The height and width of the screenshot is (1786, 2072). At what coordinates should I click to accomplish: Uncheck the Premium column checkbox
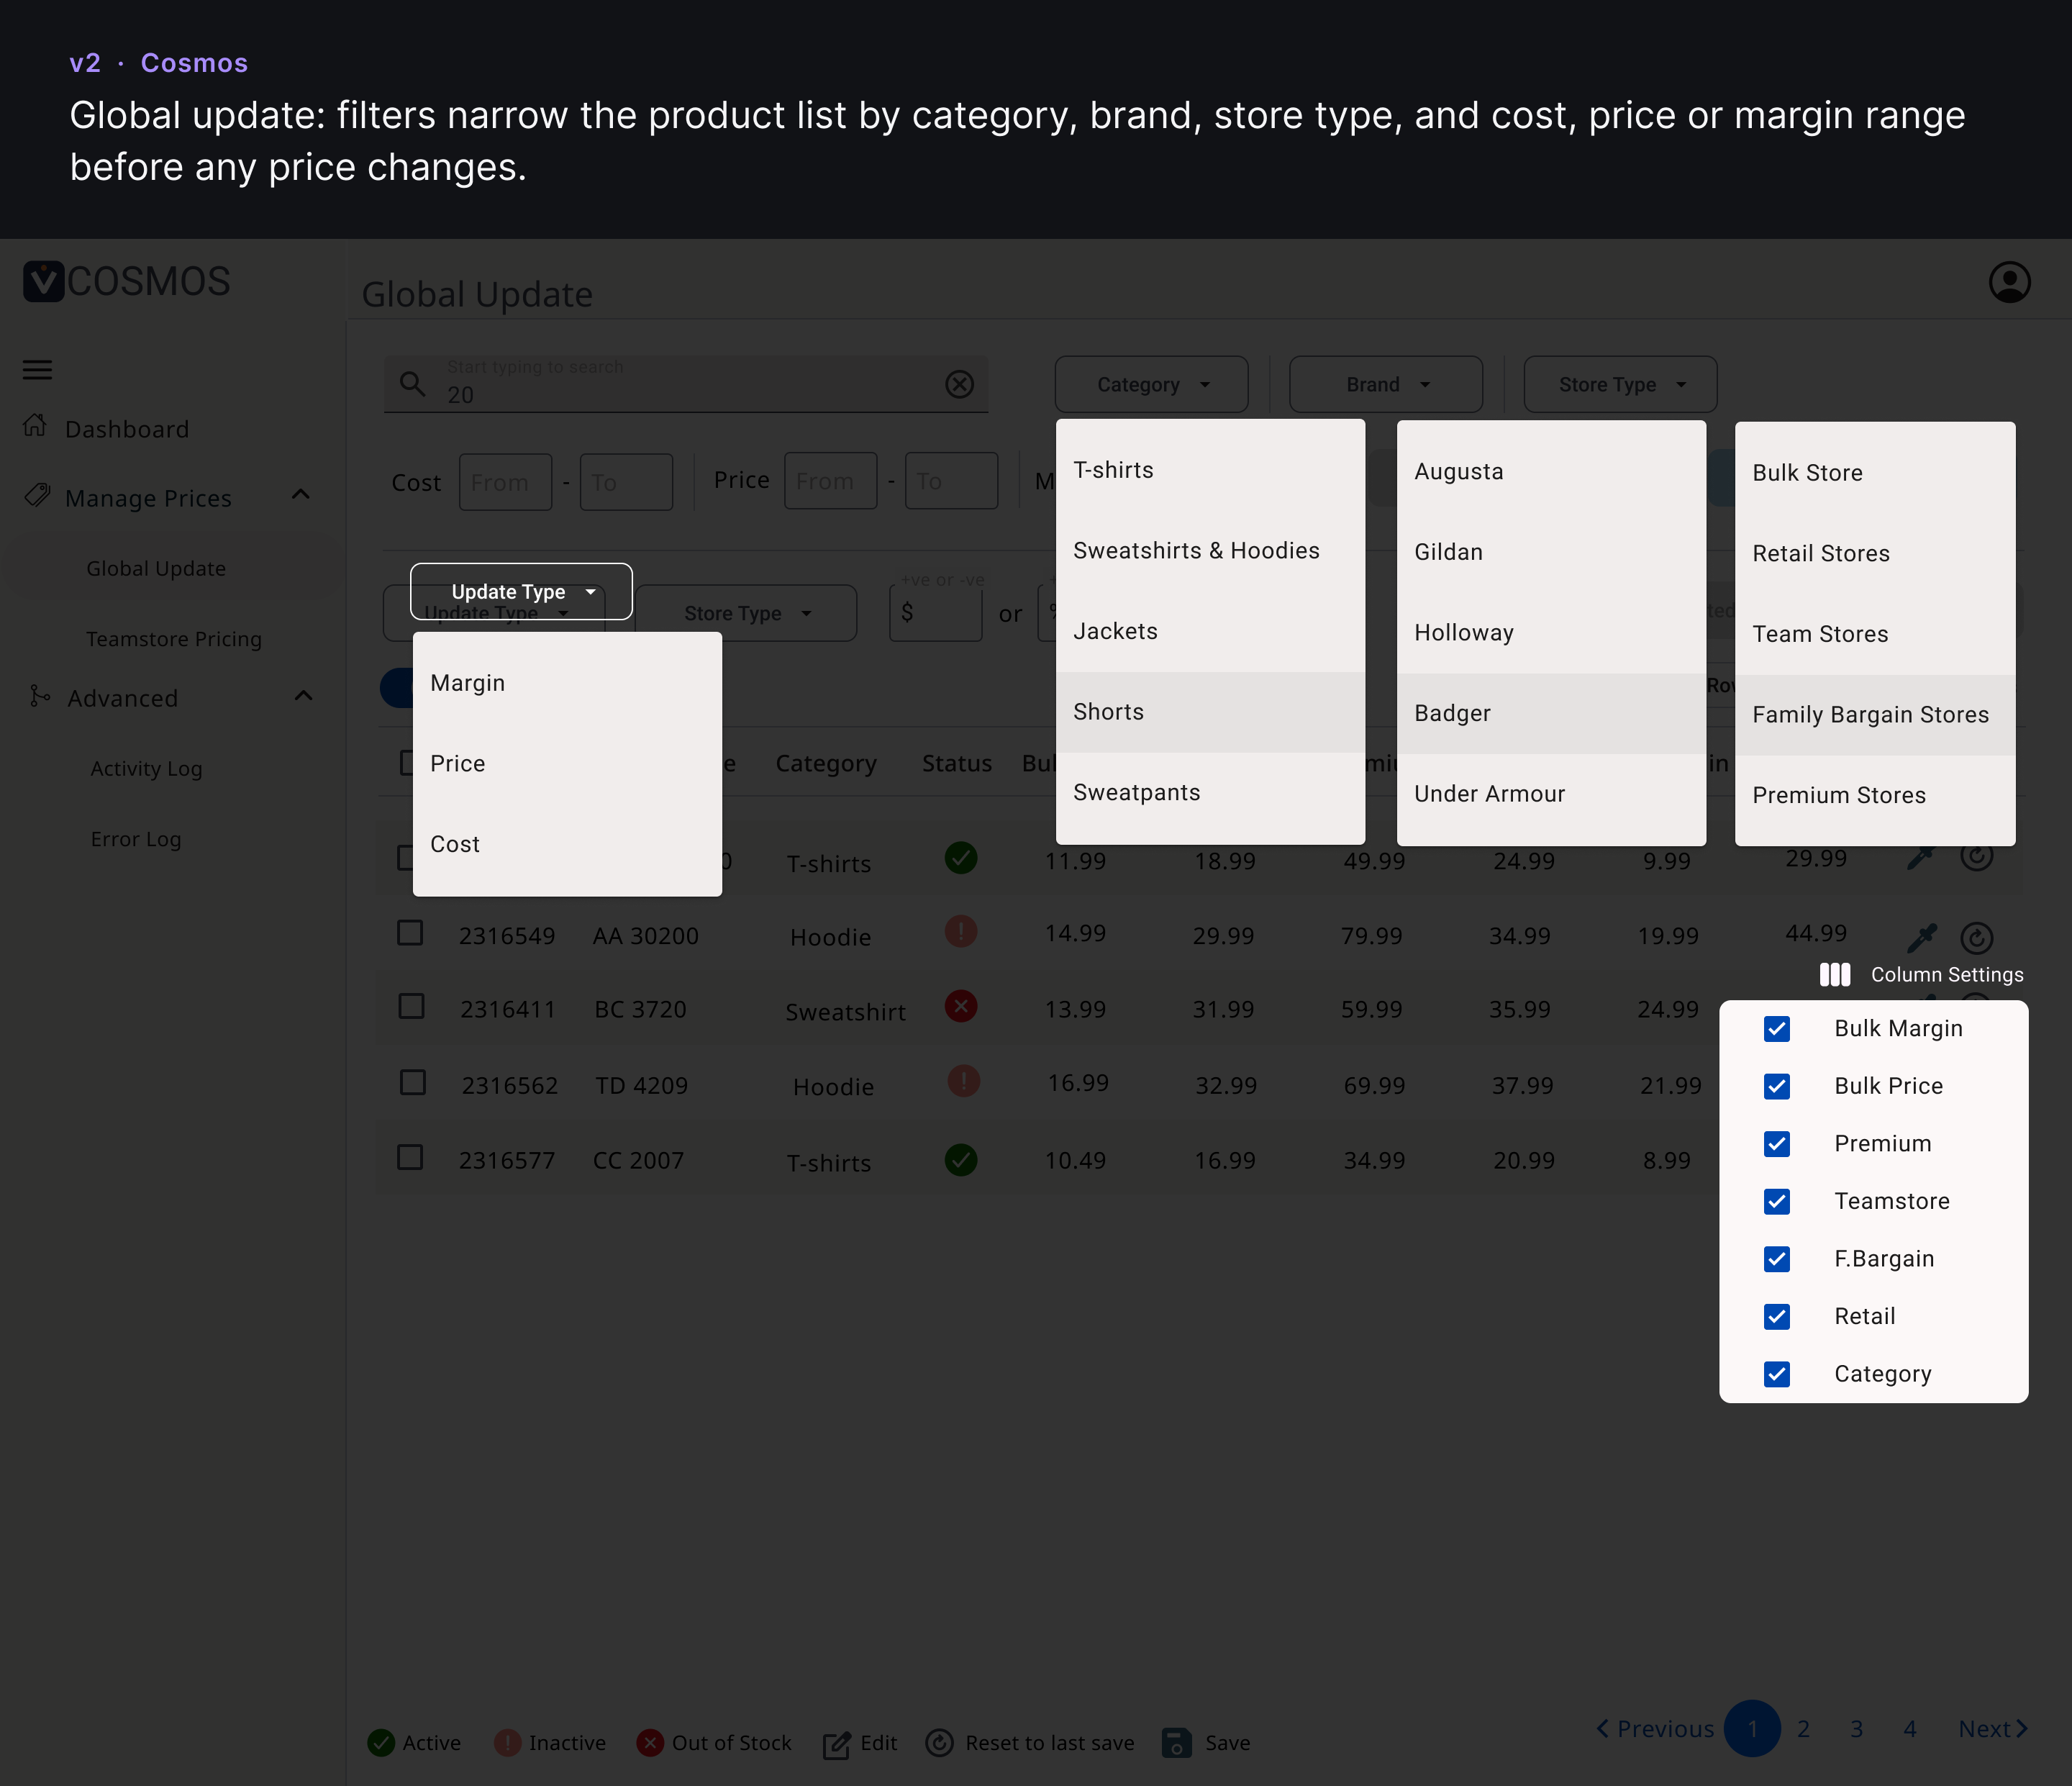coord(1777,1144)
